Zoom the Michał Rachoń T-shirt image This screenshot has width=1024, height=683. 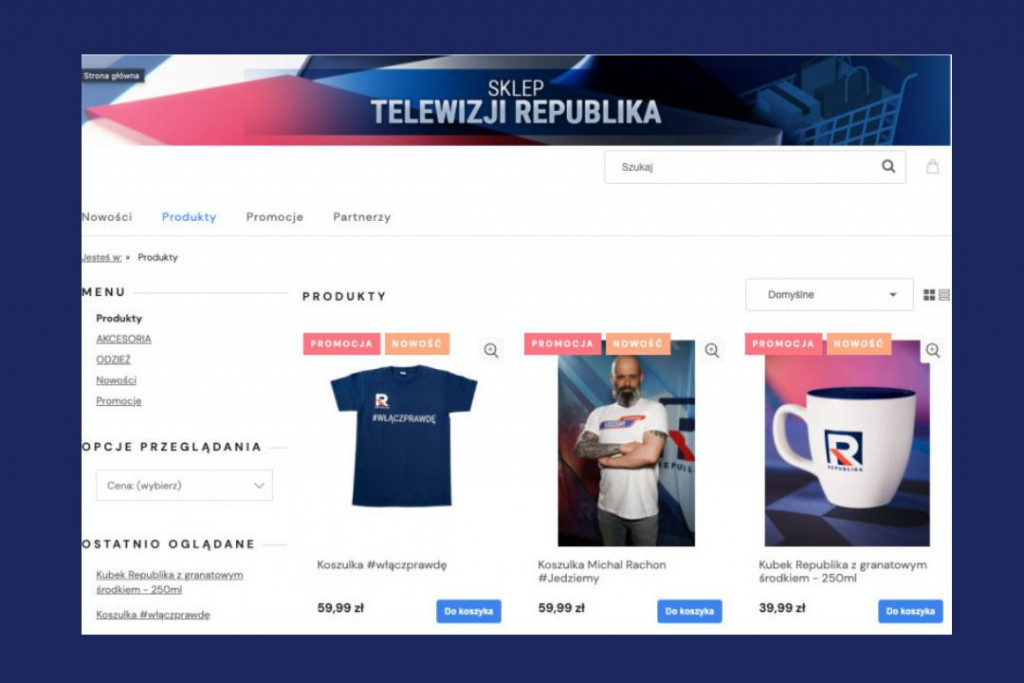click(x=712, y=351)
